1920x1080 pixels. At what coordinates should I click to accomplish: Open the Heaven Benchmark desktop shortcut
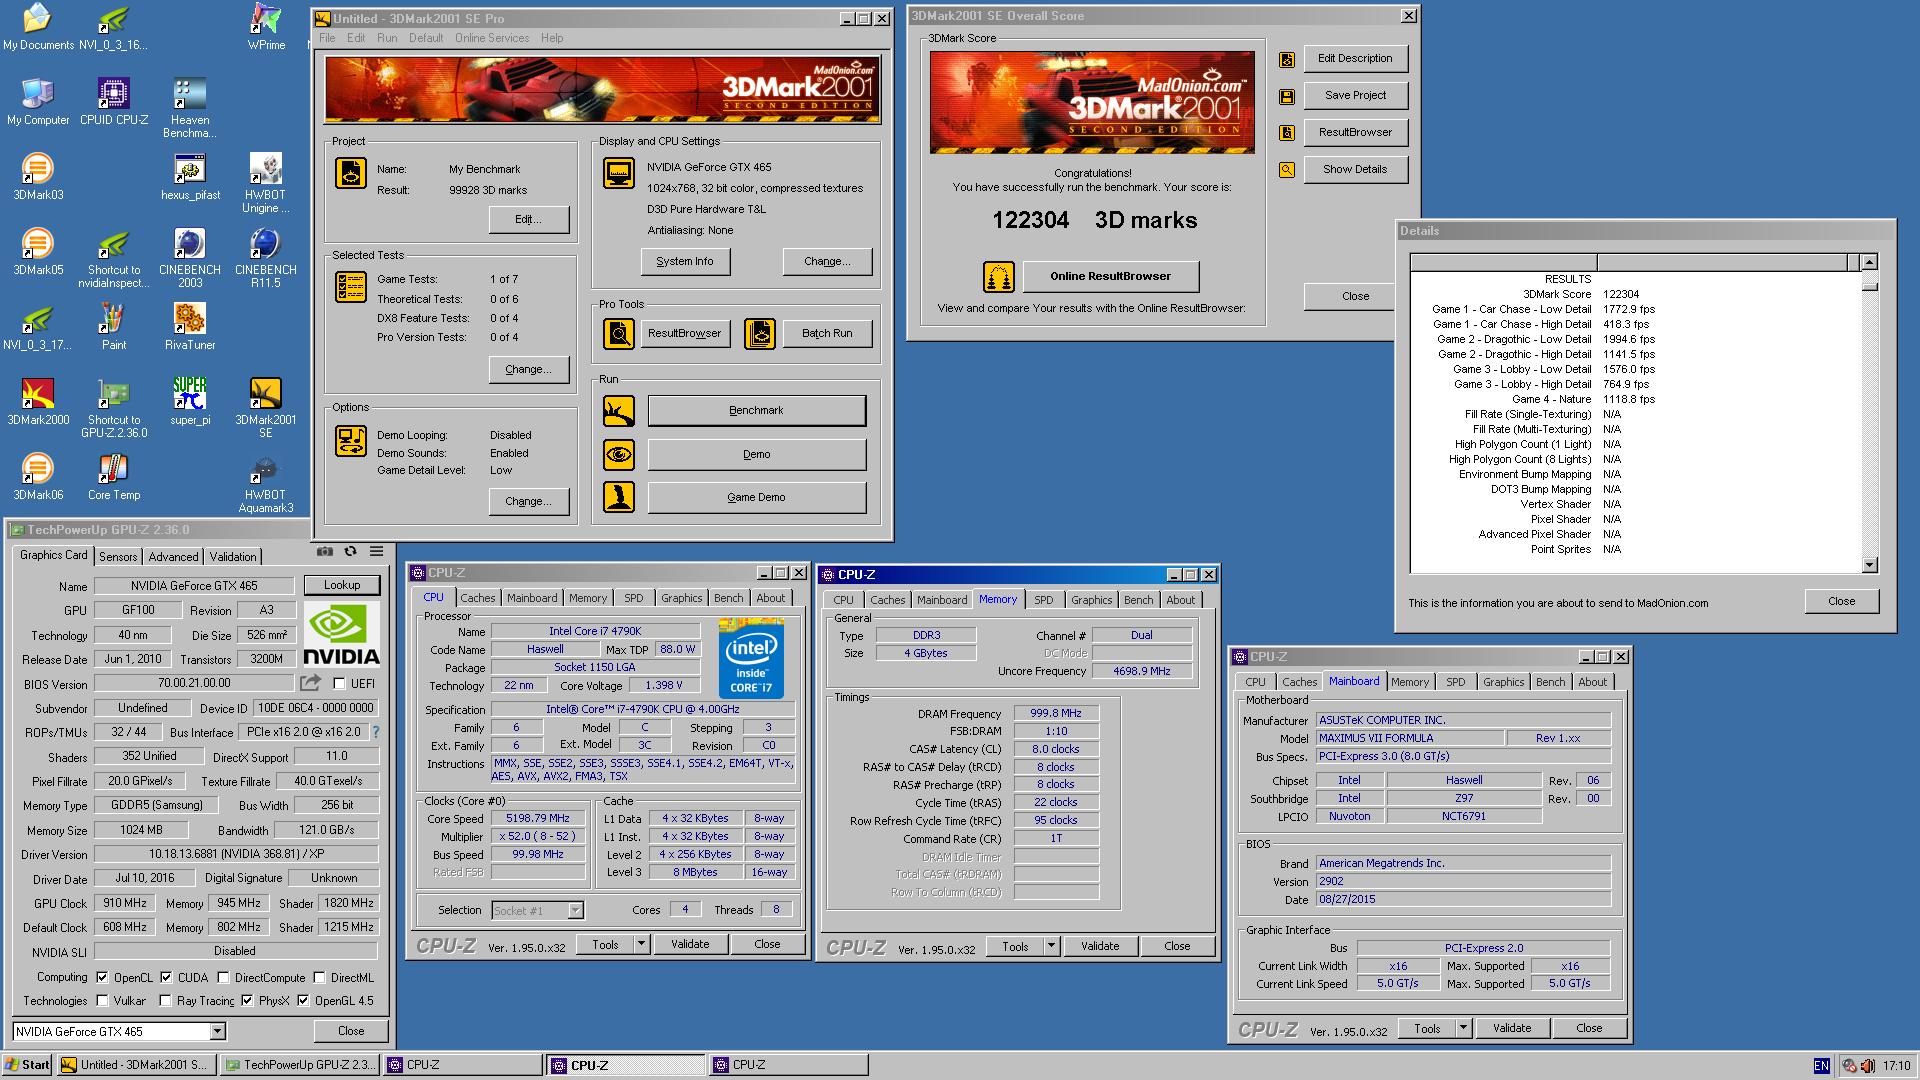[190, 108]
